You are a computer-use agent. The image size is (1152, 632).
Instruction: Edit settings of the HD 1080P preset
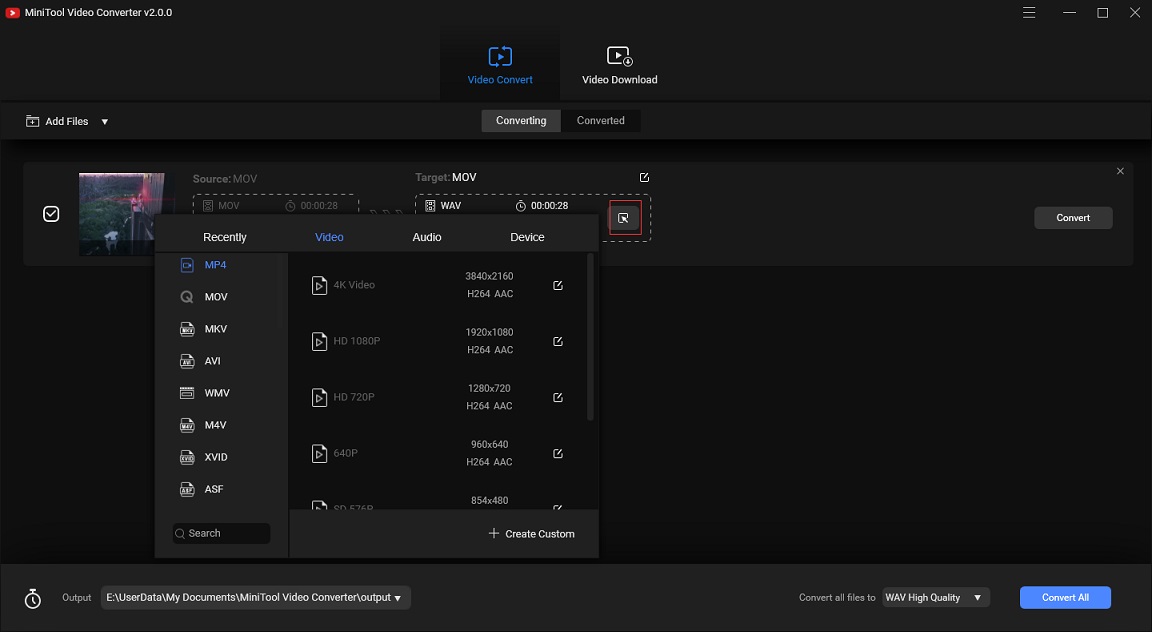point(558,341)
